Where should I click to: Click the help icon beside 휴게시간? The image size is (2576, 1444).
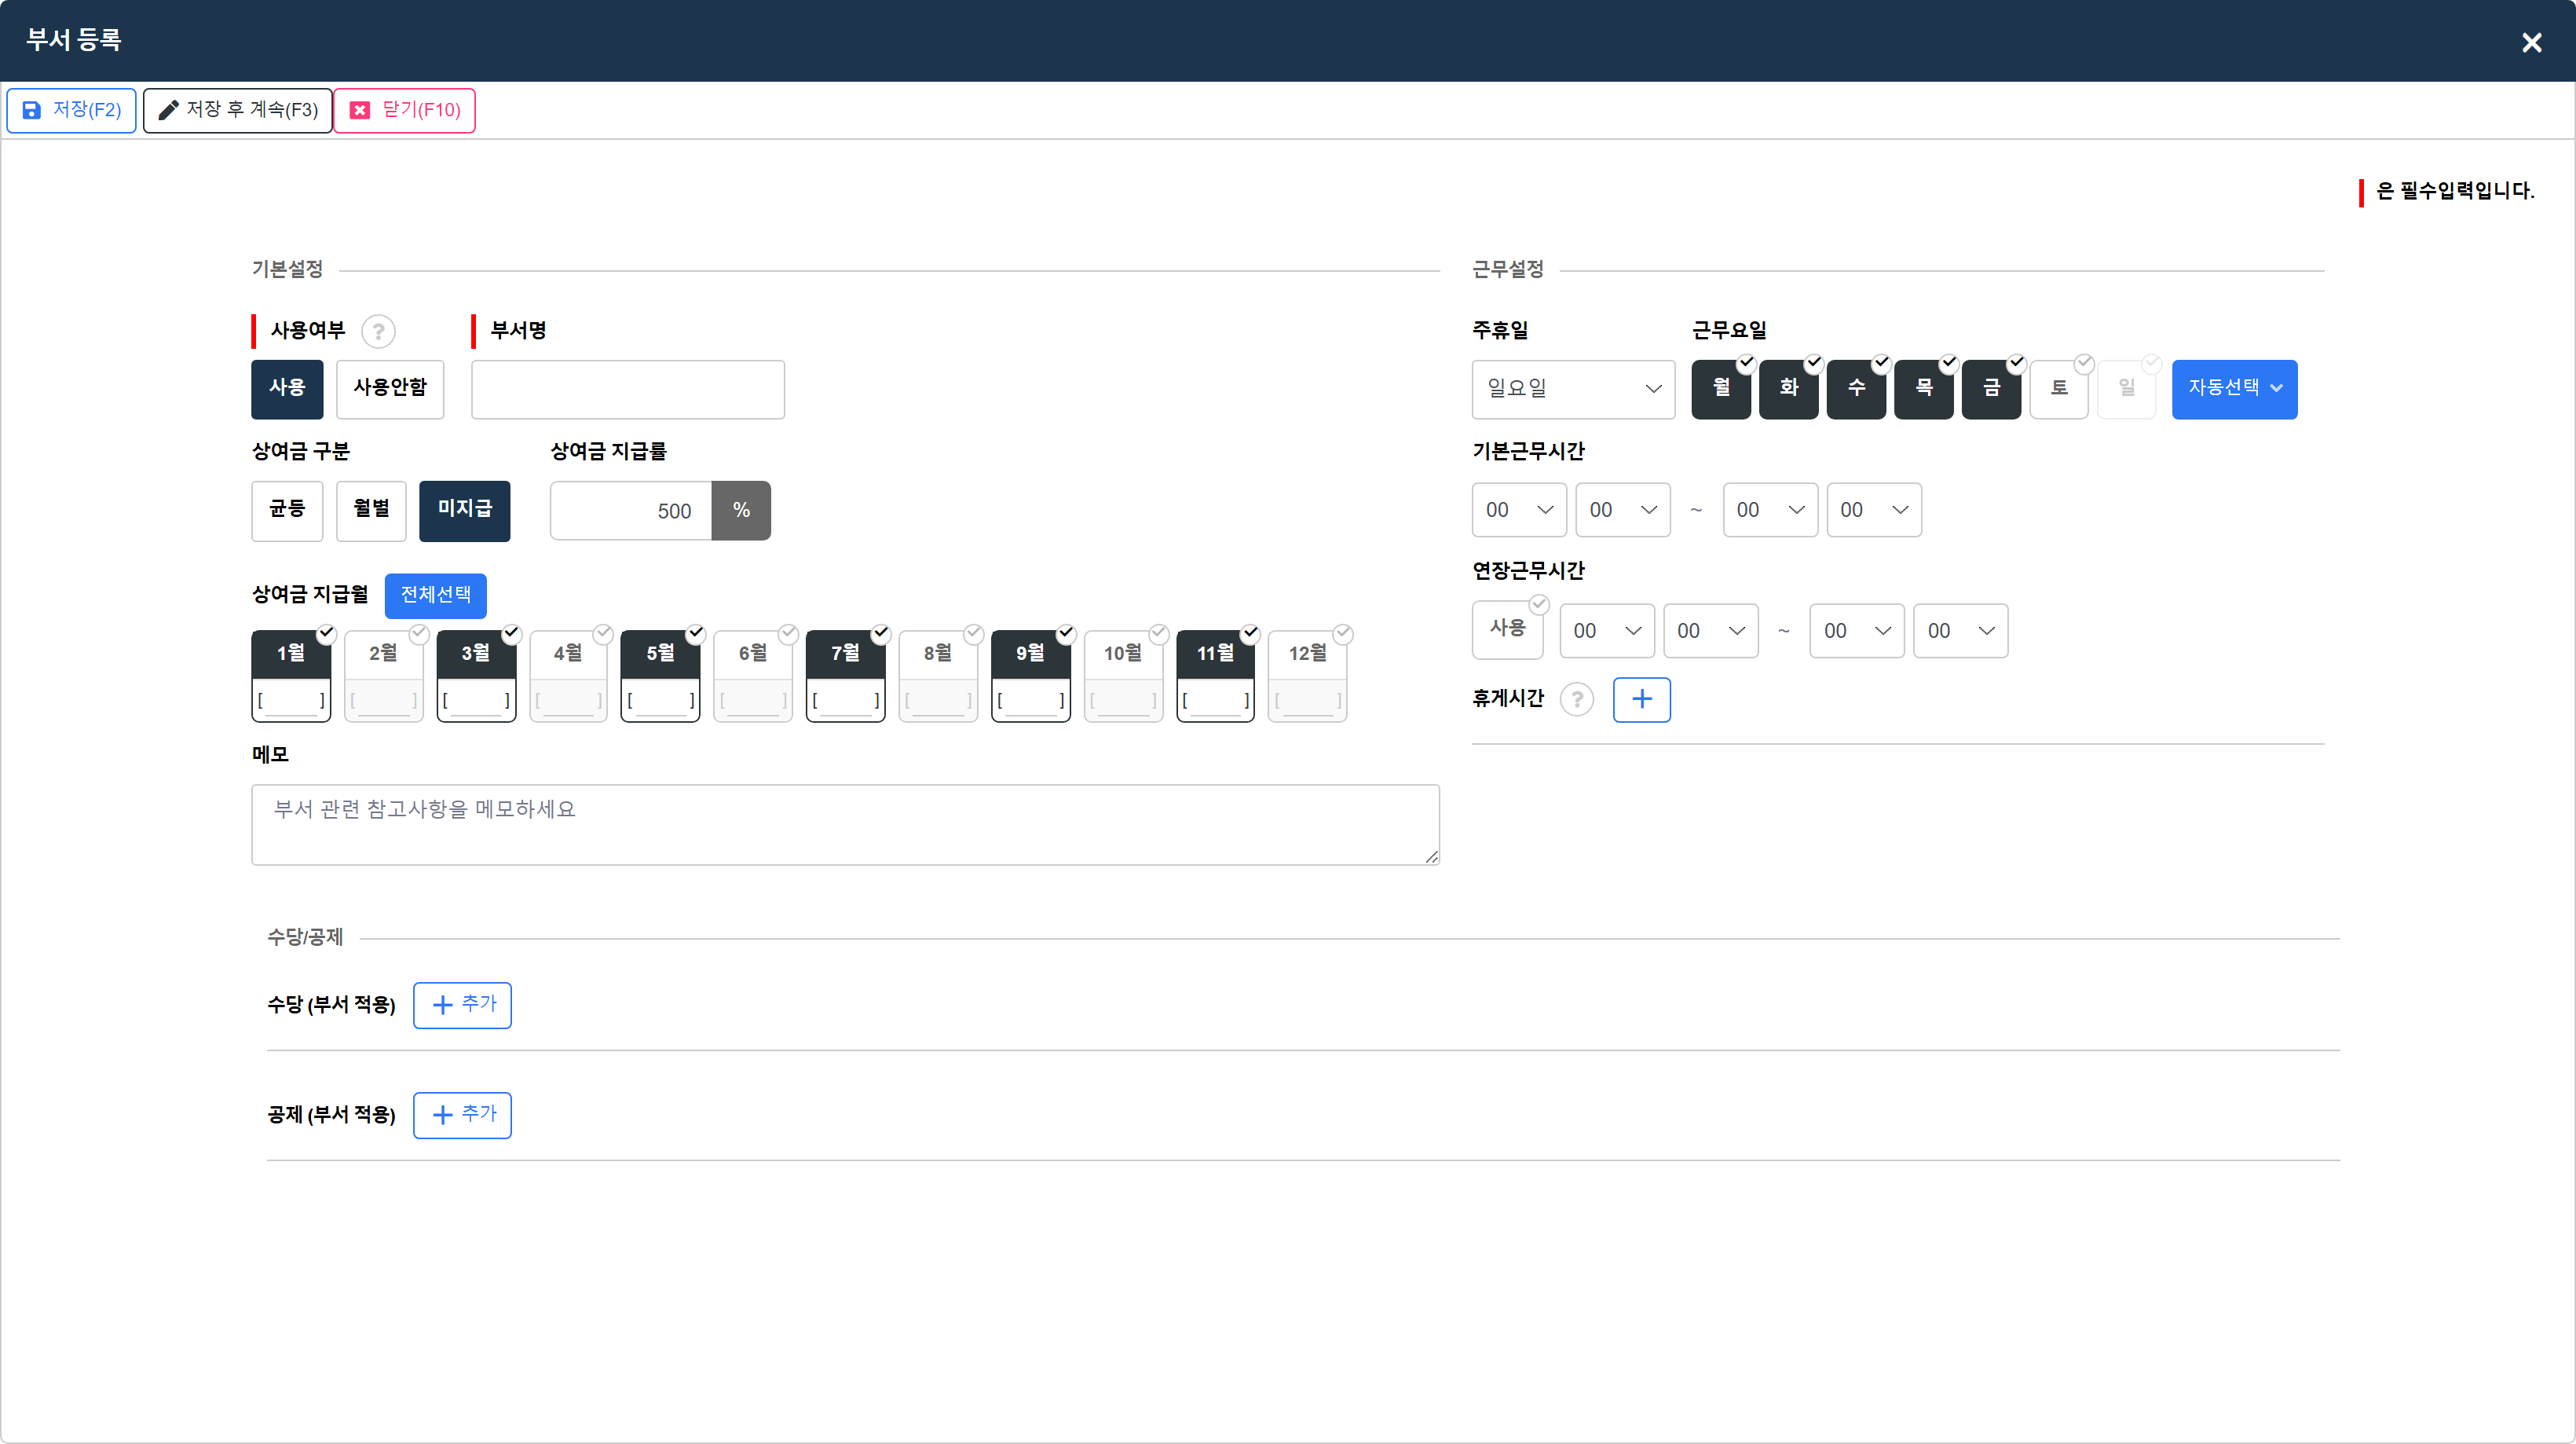[1577, 699]
